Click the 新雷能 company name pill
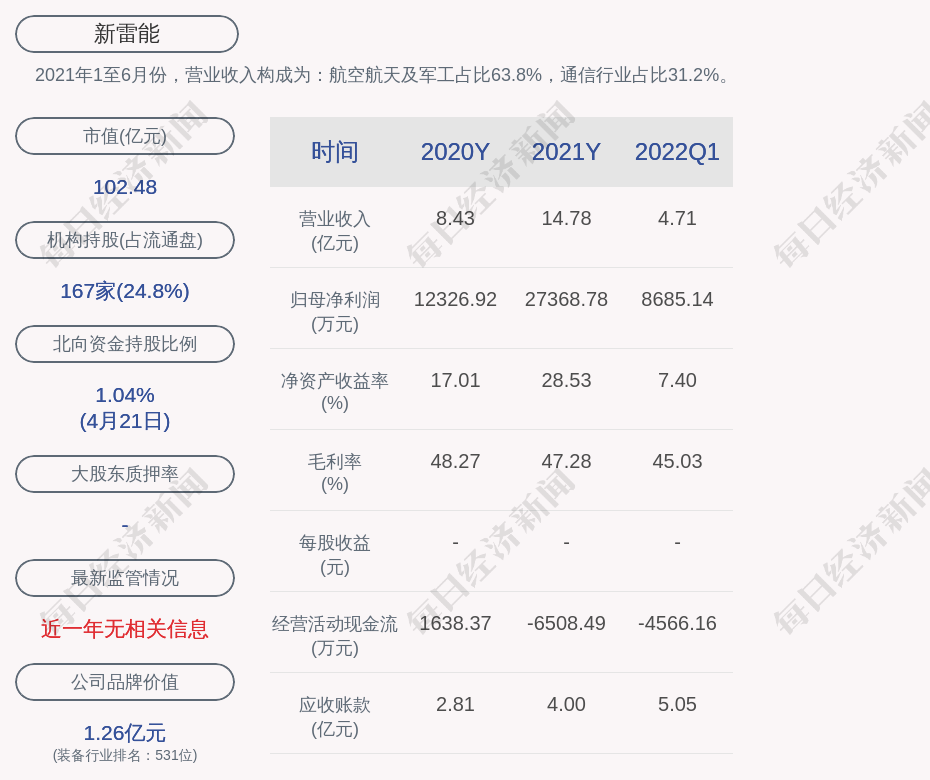Image resolution: width=930 pixels, height=780 pixels. [x=127, y=34]
